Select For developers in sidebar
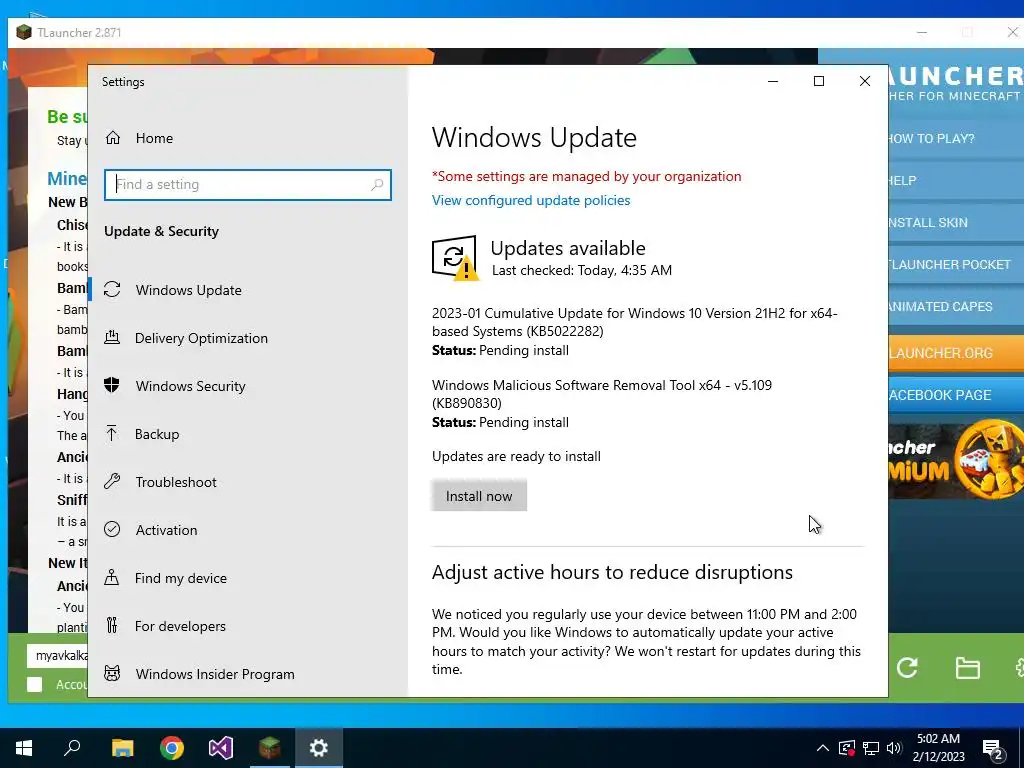Viewport: 1024px width, 768px height. pyautogui.click(x=248, y=626)
